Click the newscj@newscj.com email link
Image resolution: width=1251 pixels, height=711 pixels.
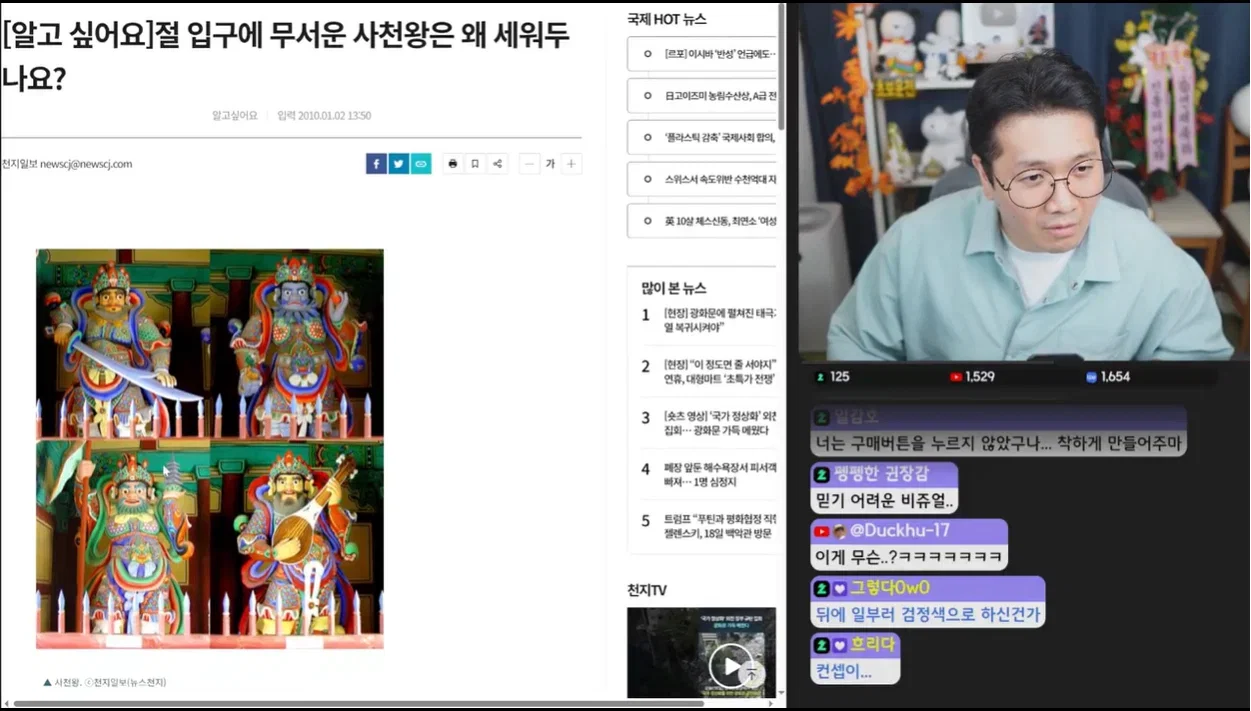point(86,164)
